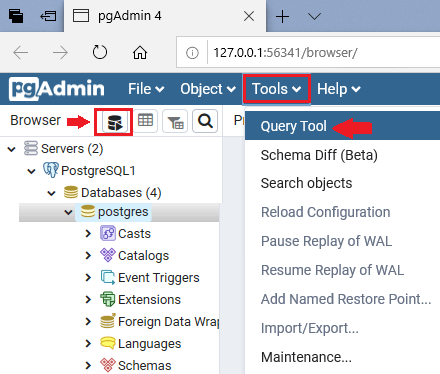
Task: Click the postgres database icon
Action: pos(88,211)
